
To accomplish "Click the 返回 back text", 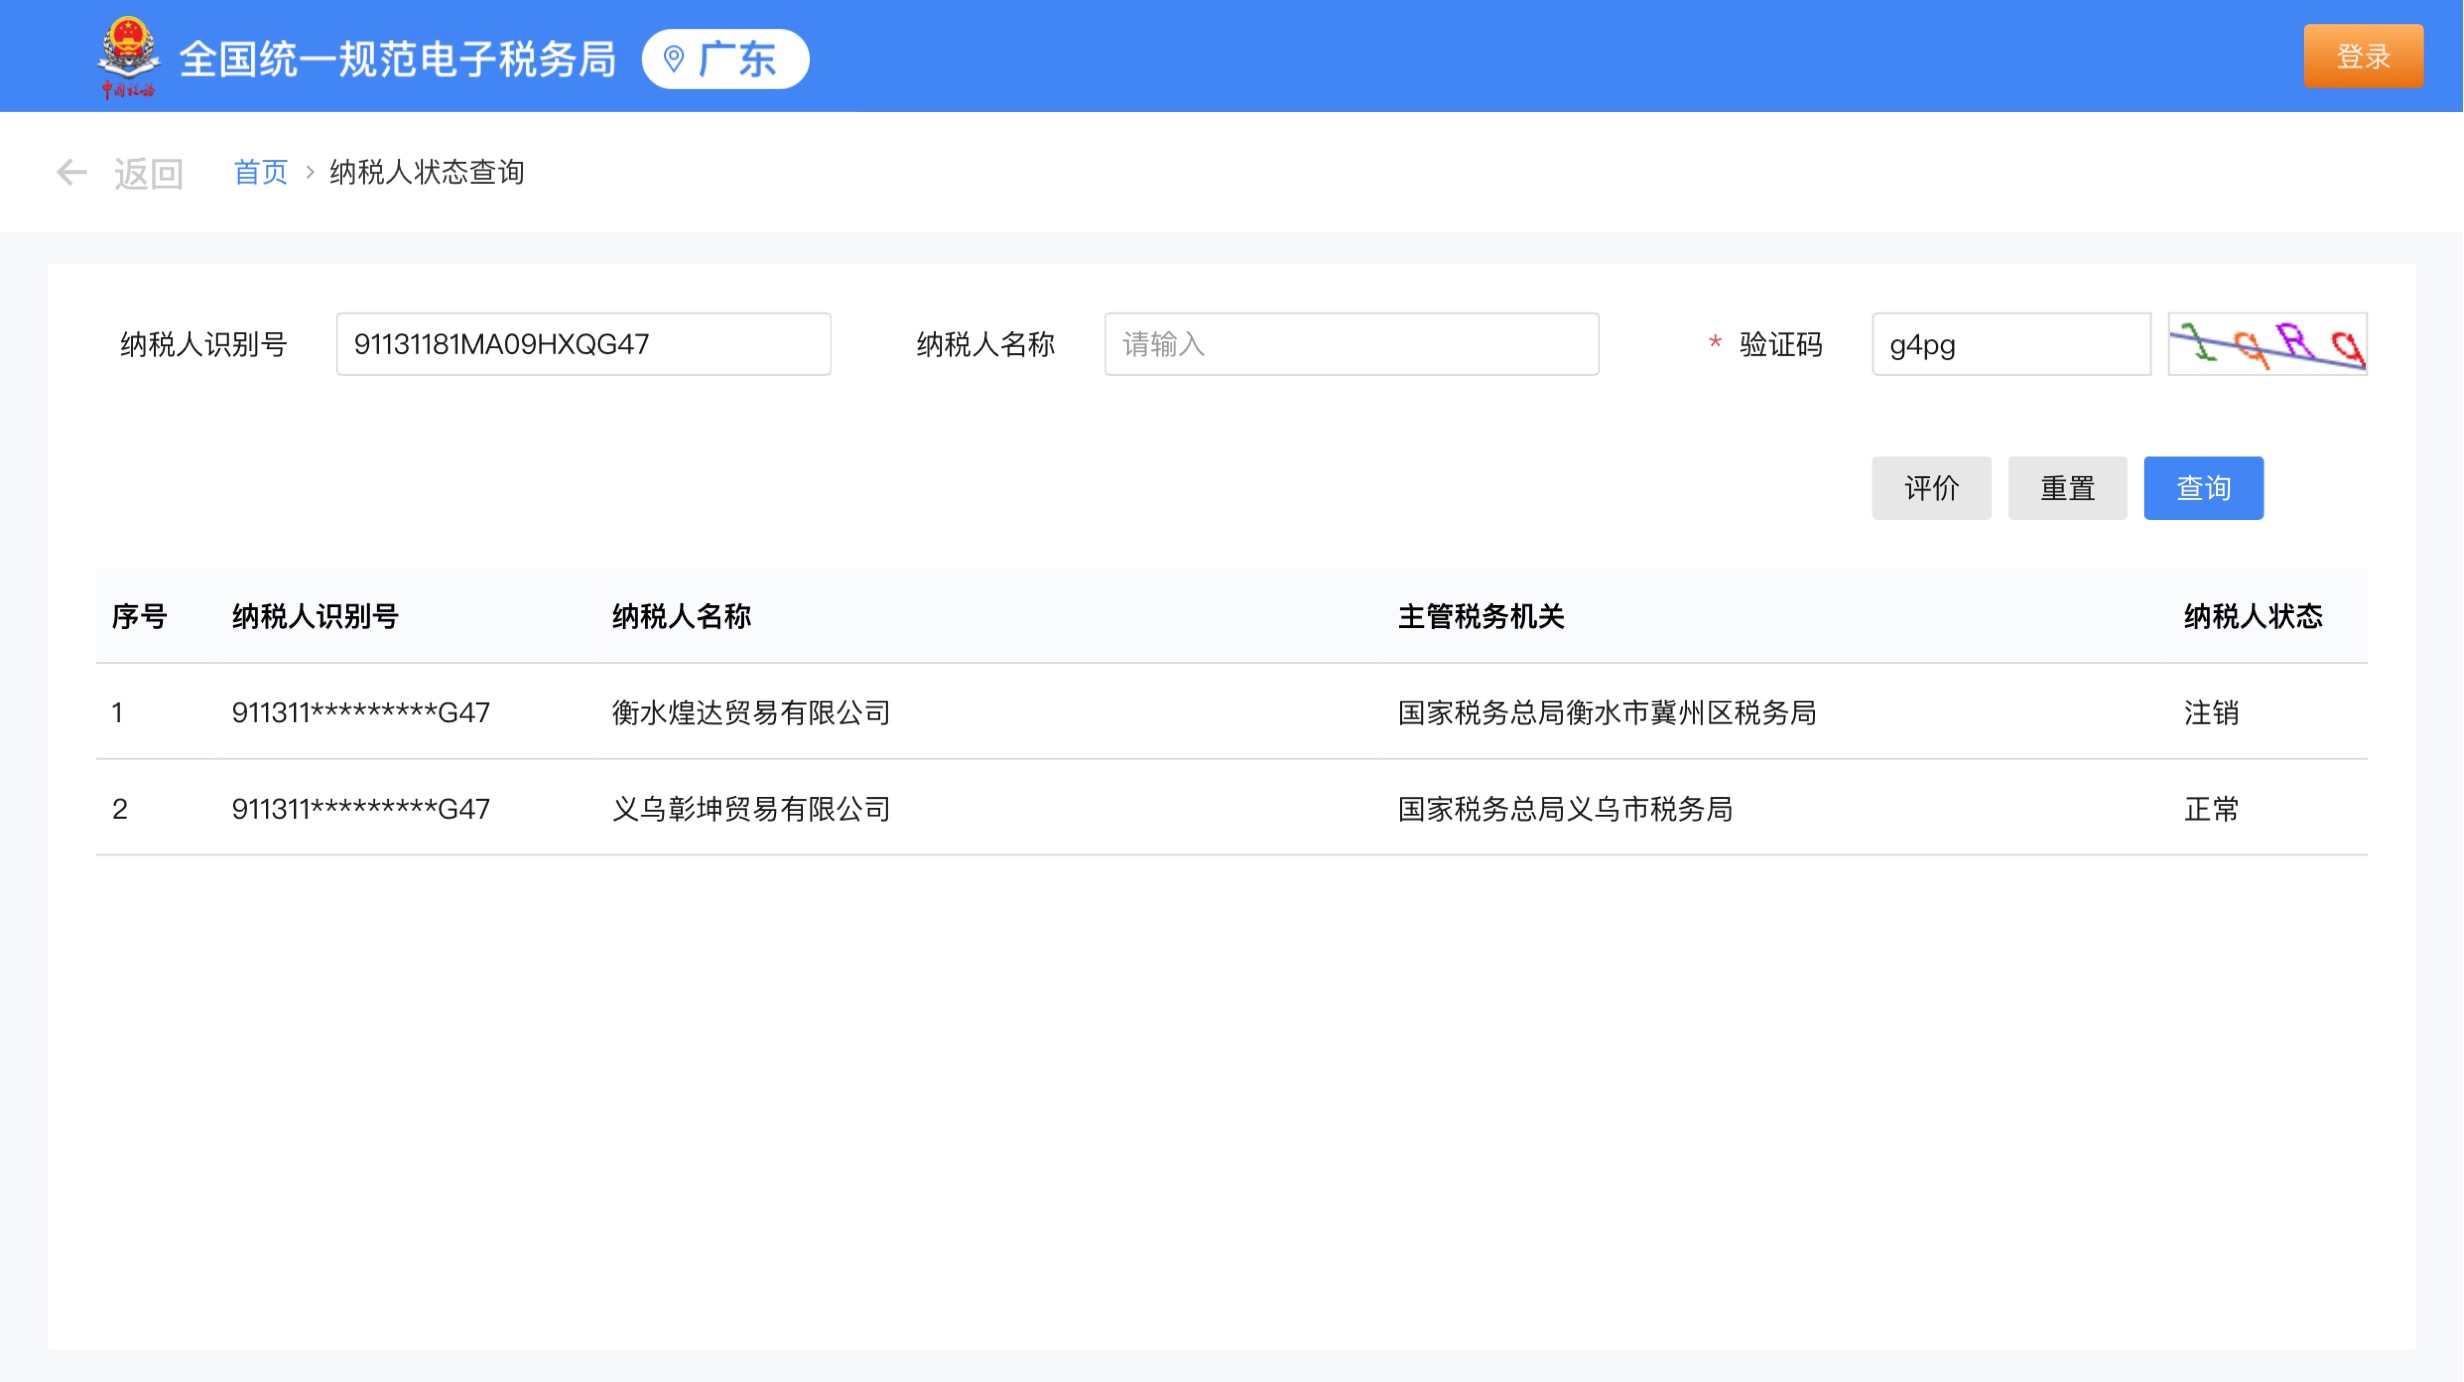I will pyautogui.click(x=148, y=173).
